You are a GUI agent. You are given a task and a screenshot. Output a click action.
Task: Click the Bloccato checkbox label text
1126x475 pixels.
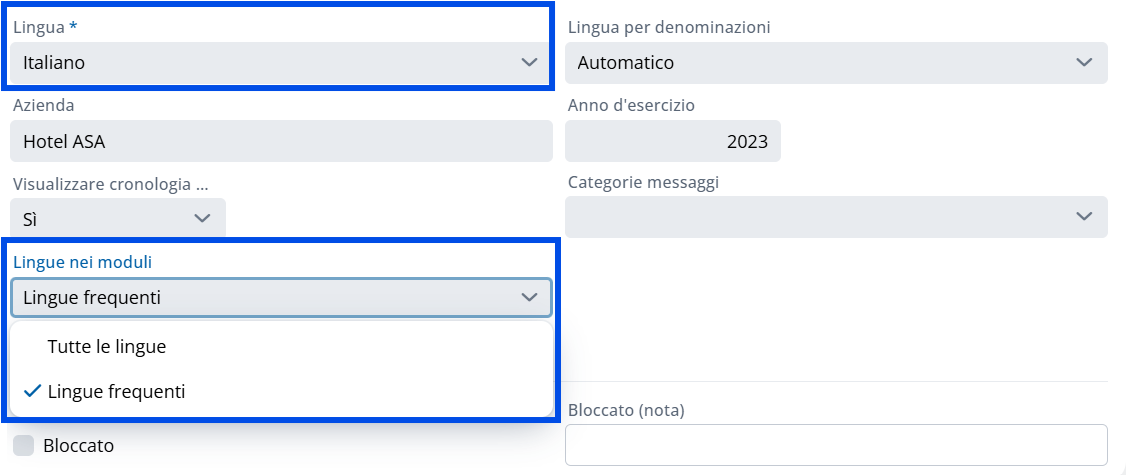tap(78, 445)
